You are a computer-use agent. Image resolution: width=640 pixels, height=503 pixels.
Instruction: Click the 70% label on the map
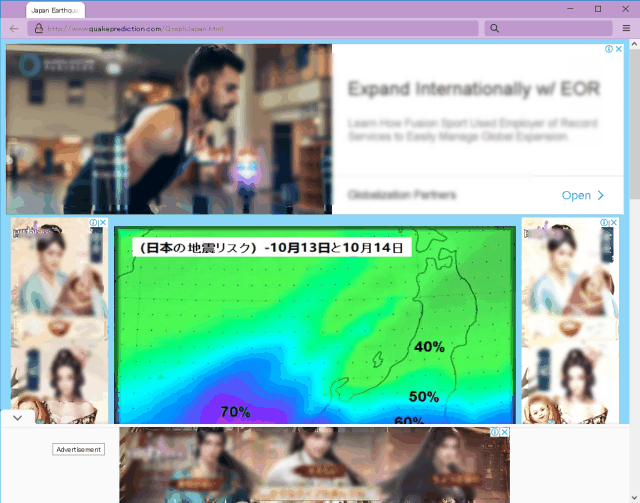click(236, 412)
